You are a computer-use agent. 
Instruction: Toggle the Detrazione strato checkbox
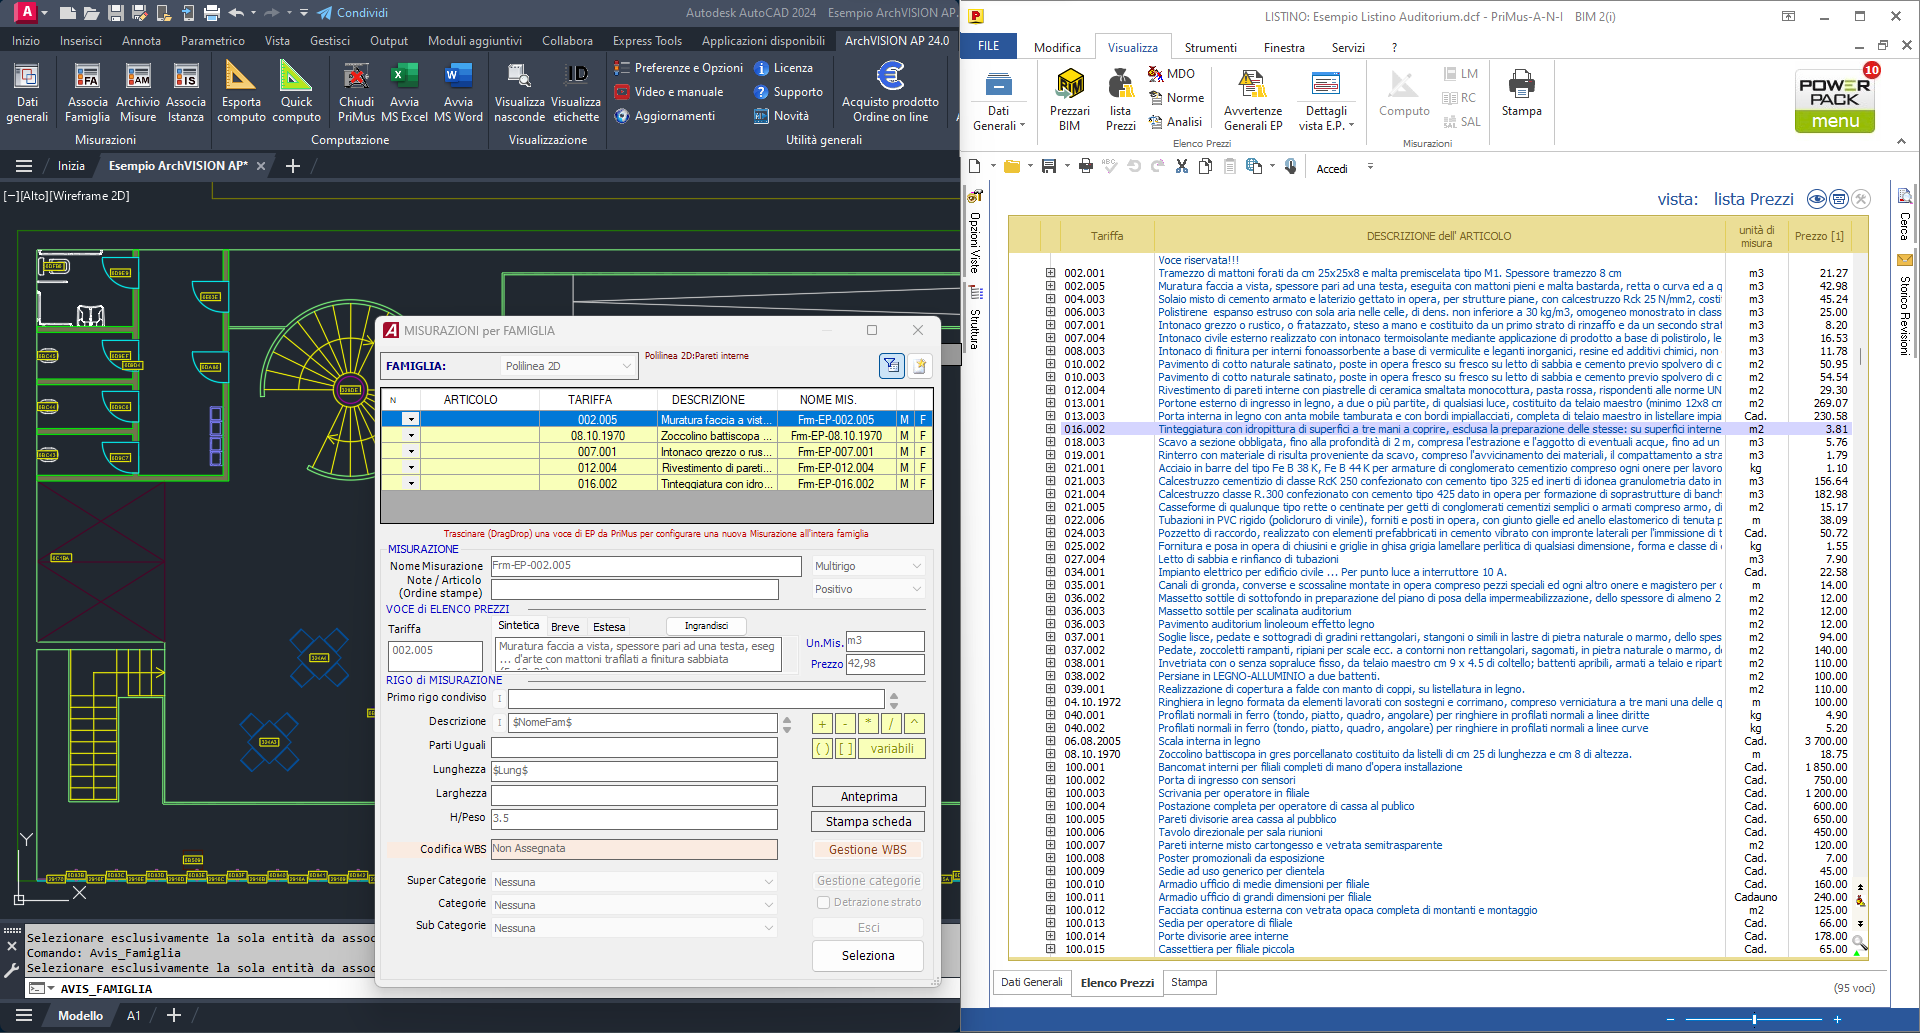click(x=824, y=902)
